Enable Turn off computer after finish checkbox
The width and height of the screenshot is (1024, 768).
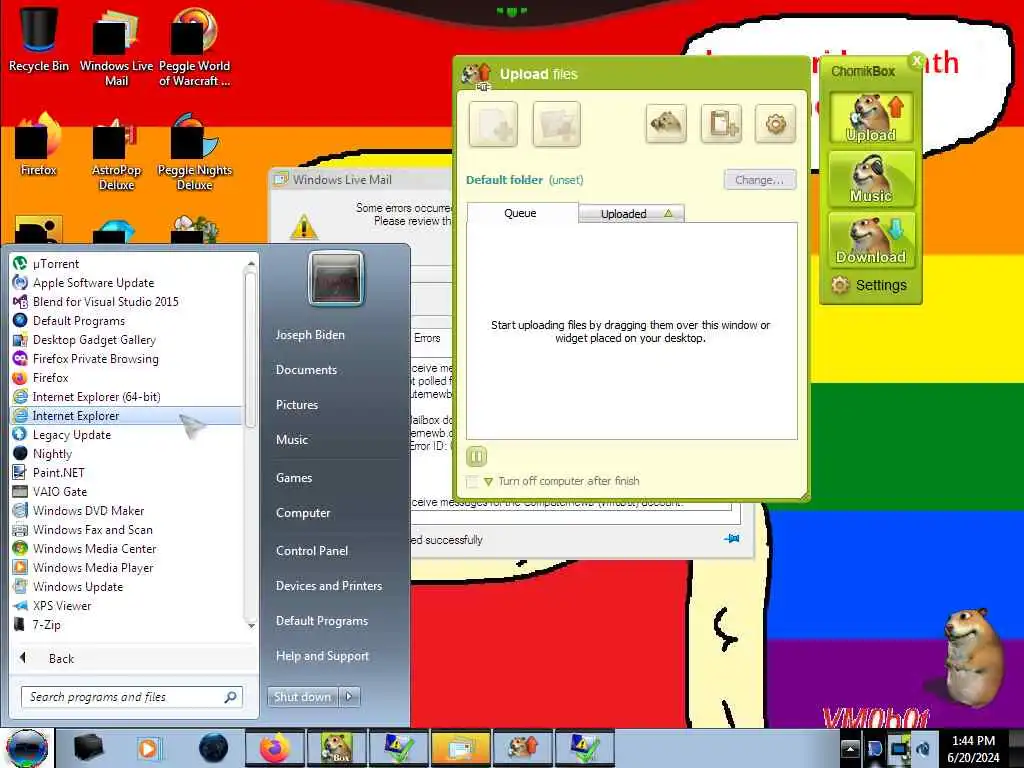[x=472, y=482]
